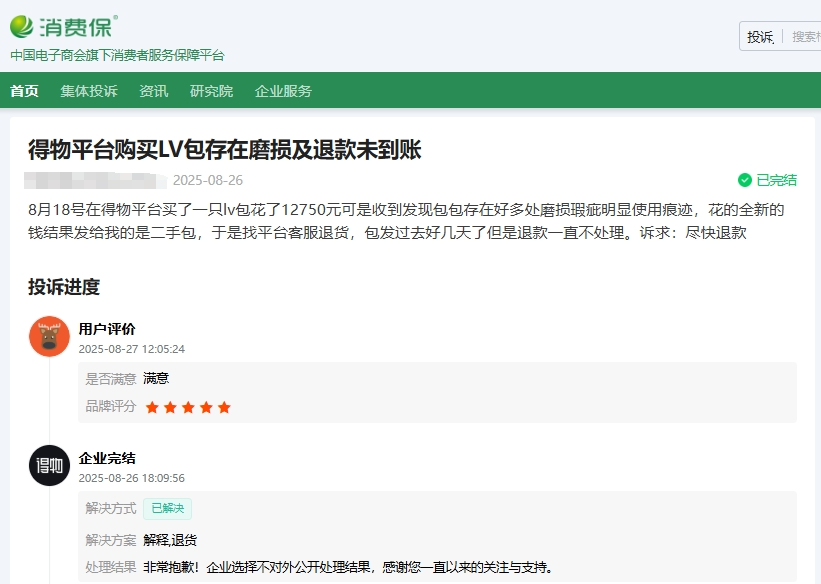
Task: Click the green 已完结 checkmark icon
Action: (x=745, y=180)
